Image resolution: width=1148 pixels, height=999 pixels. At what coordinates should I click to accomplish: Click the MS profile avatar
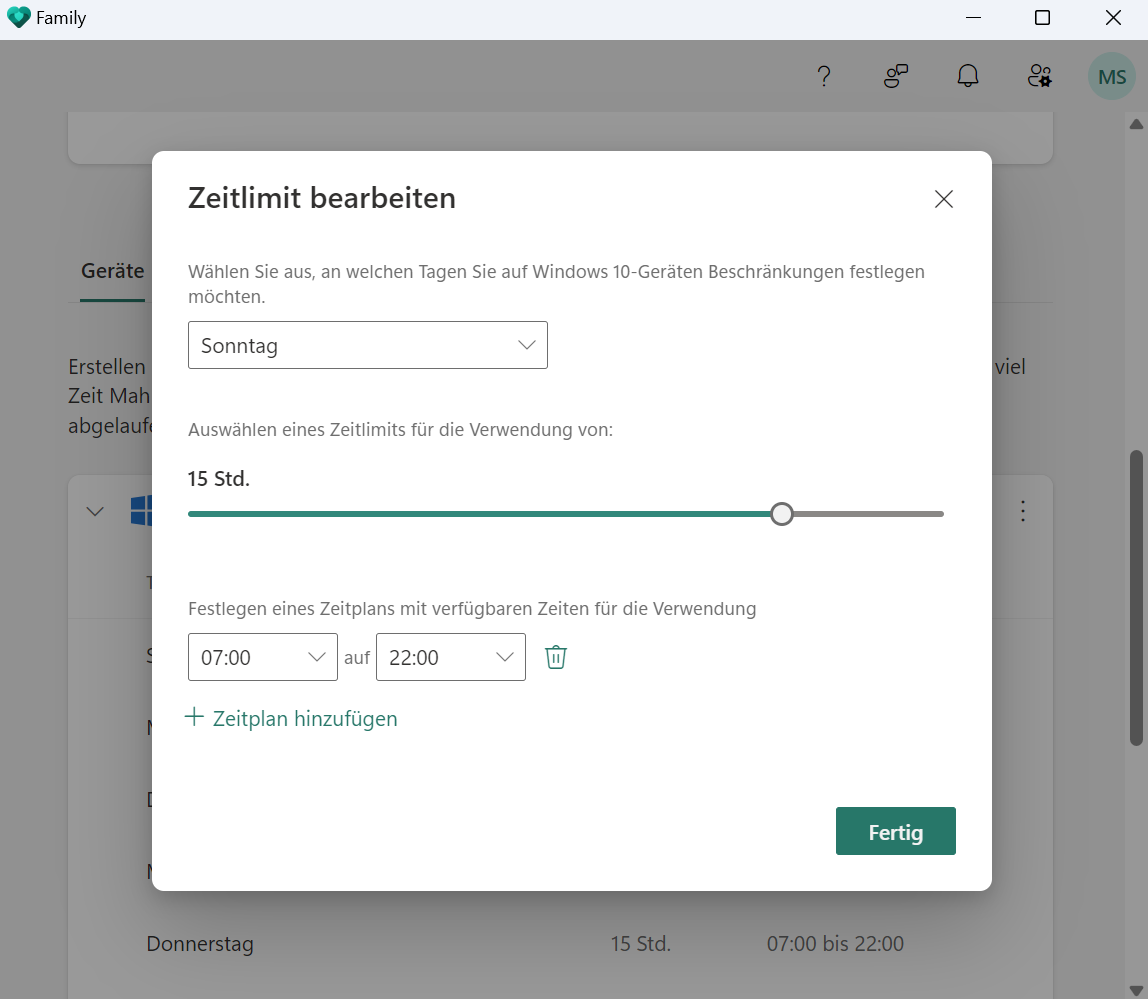[1111, 76]
